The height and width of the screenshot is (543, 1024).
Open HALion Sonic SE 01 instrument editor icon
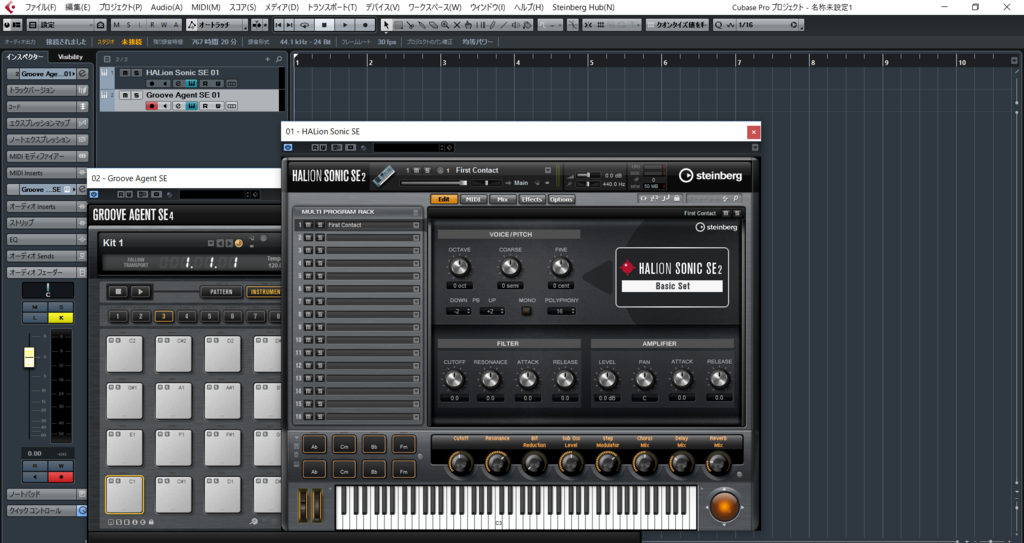pos(191,84)
